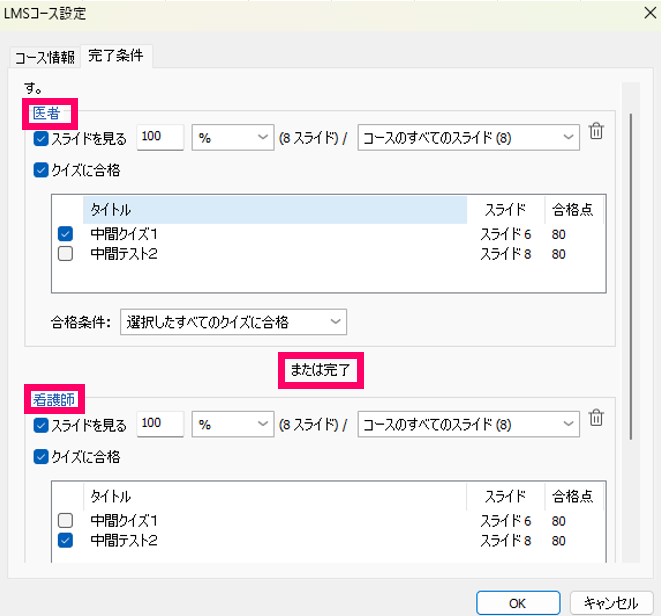Select 中間テスト2 title in 看護師 list

[x=124, y=540]
